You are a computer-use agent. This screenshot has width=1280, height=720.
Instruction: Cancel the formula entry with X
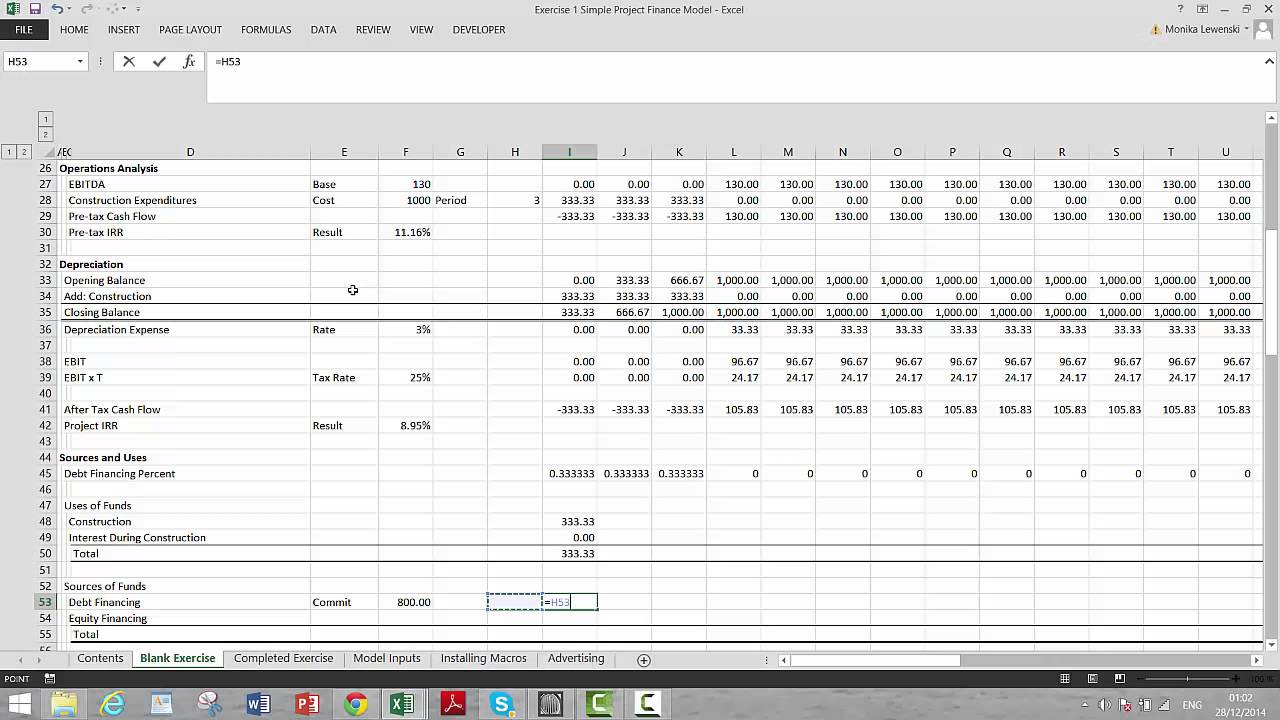pyautogui.click(x=129, y=61)
